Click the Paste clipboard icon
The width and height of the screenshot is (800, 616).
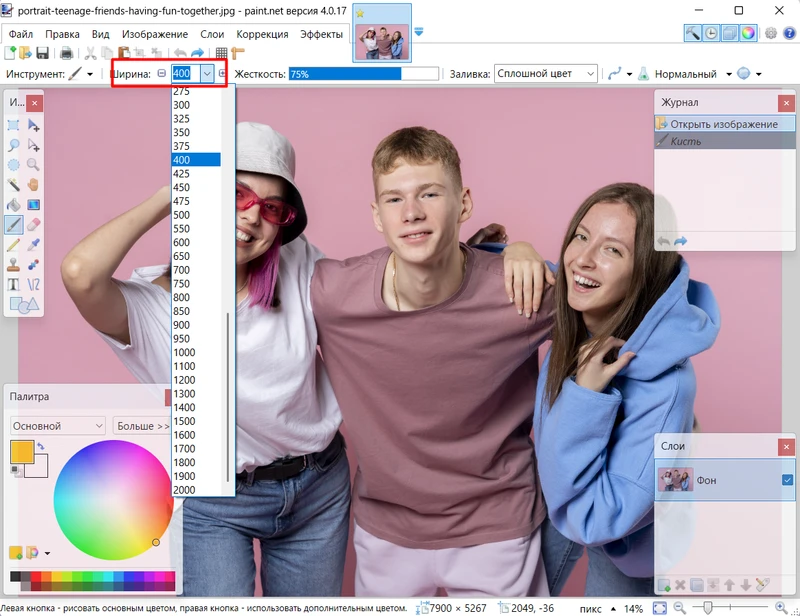click(x=123, y=53)
